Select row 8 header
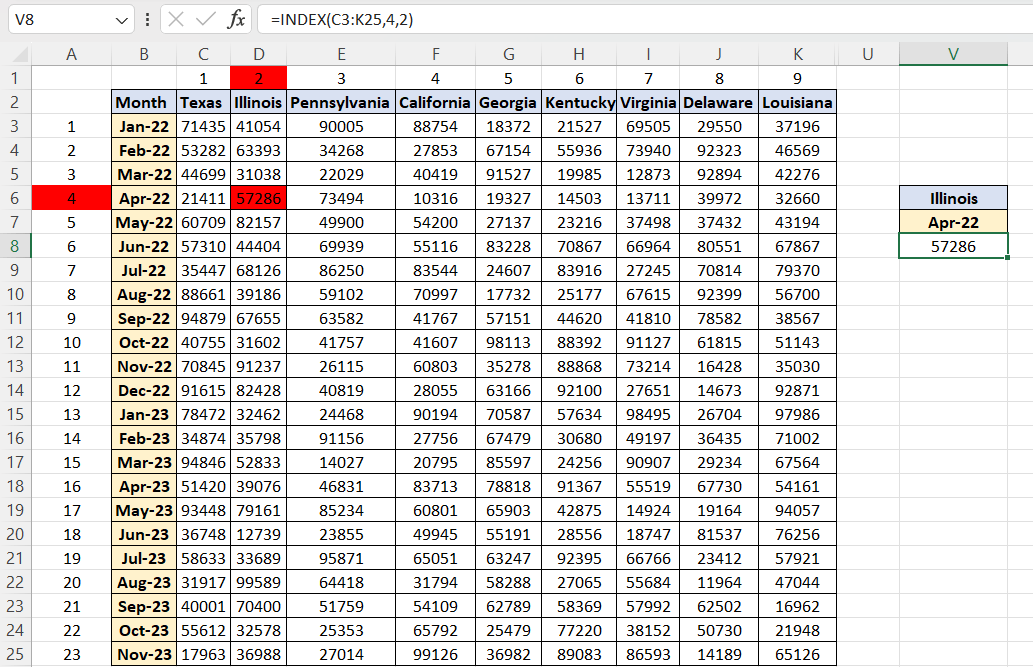1033x667 pixels. (15, 246)
